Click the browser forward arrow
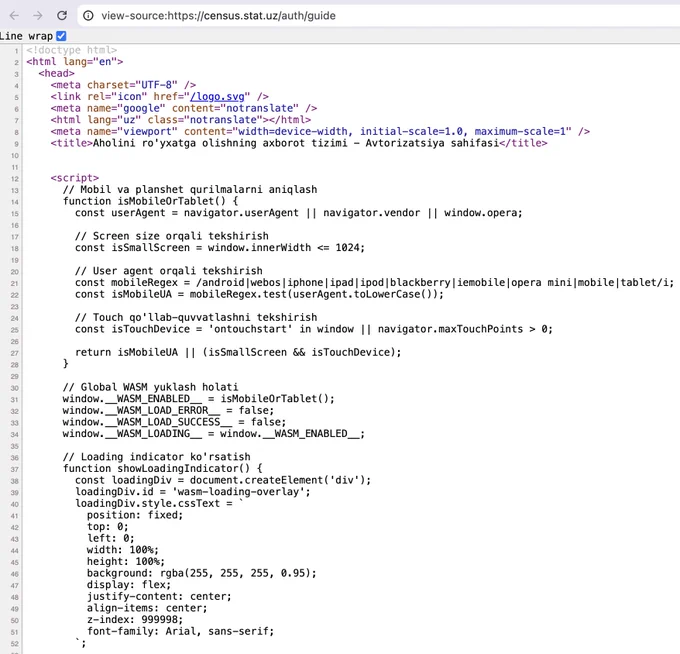 coord(38,16)
